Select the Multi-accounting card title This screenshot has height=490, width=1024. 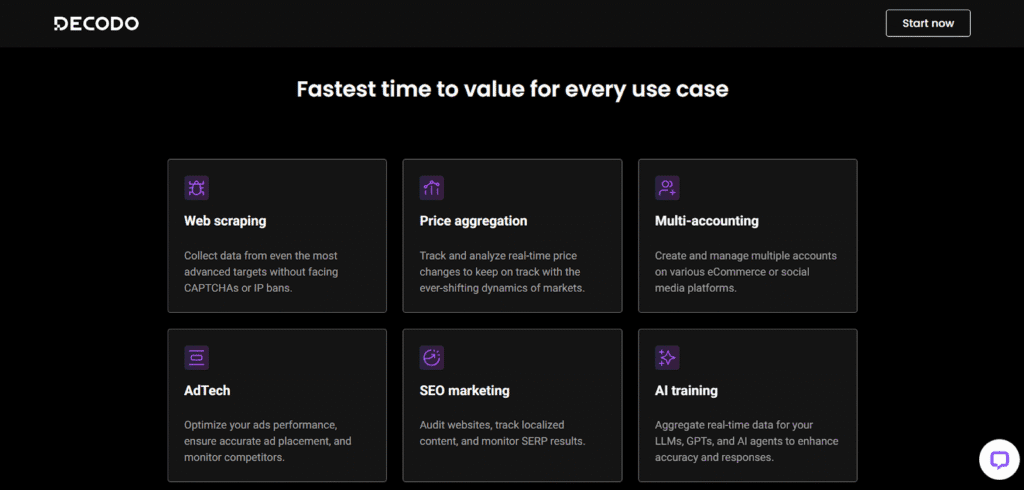[706, 221]
